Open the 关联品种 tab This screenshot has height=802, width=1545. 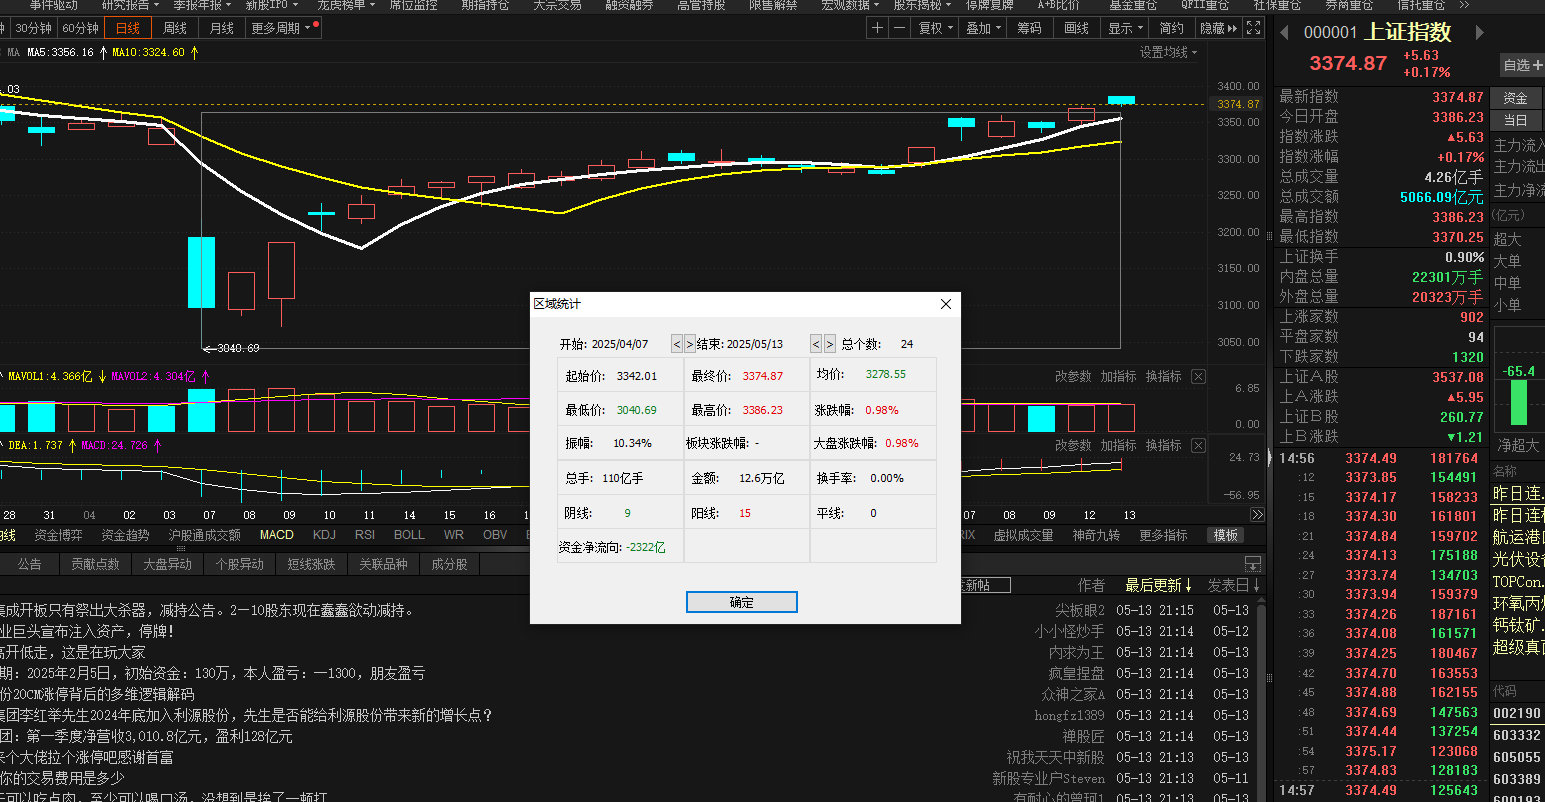[x=383, y=564]
